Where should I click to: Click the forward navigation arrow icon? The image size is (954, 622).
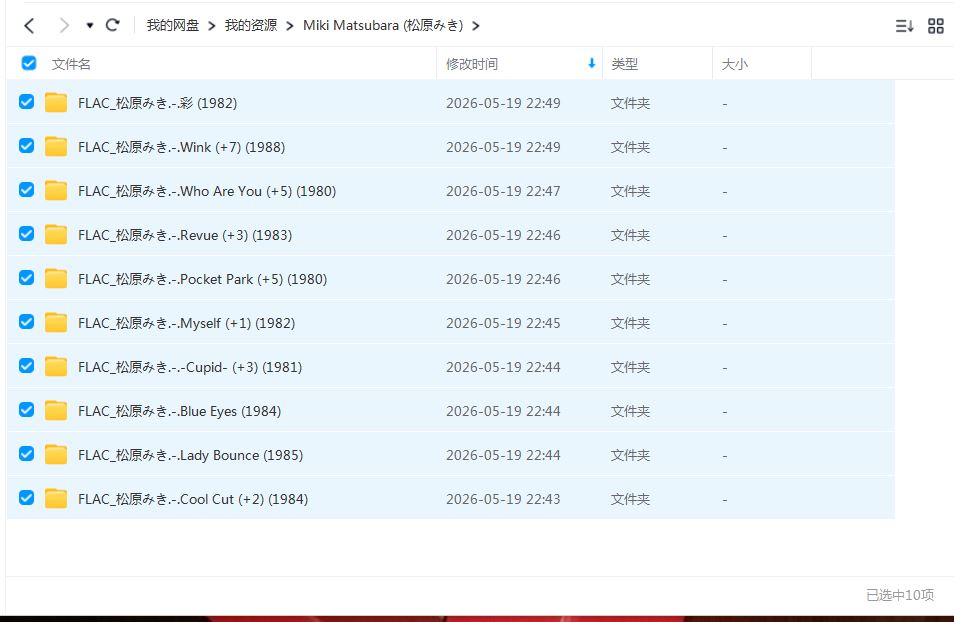pos(64,26)
